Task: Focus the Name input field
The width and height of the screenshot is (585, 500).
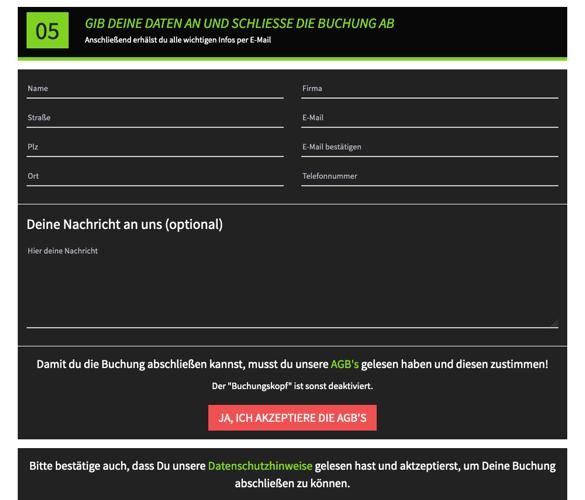Action: 155,90
